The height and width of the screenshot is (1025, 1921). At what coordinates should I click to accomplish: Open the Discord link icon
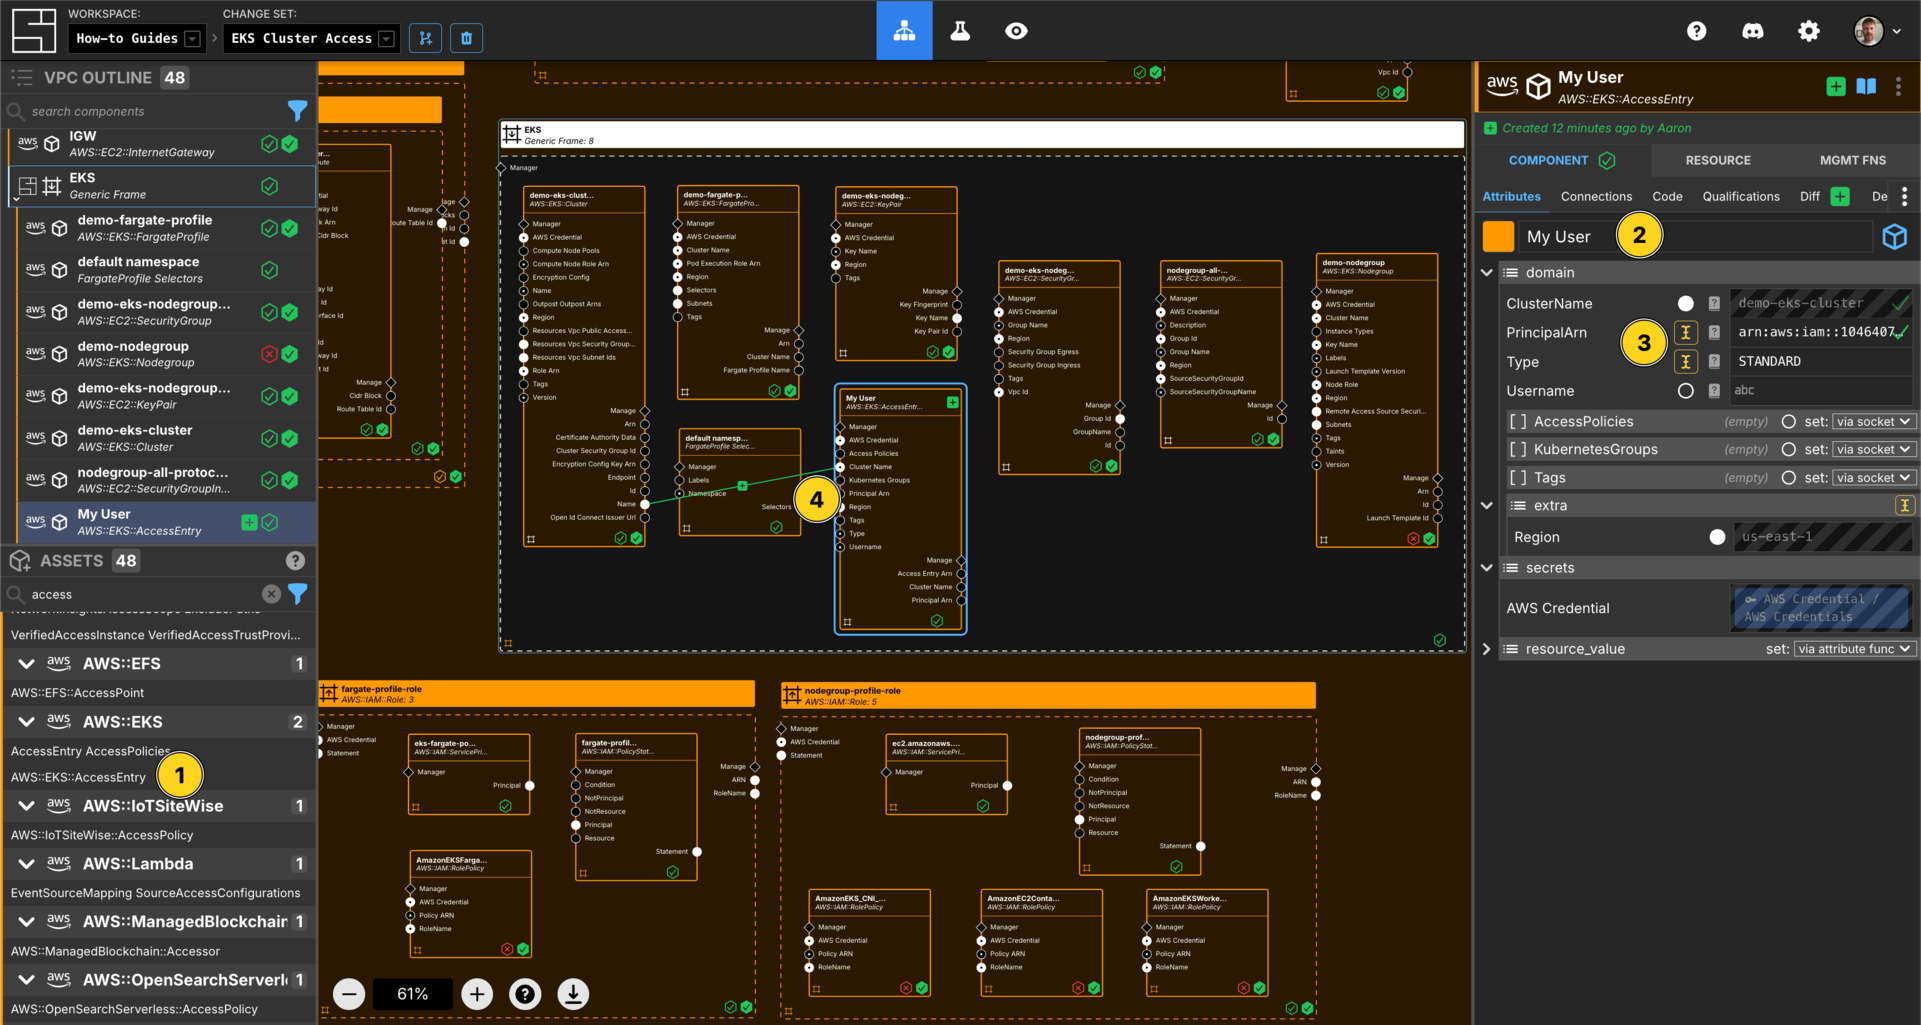coord(1752,31)
